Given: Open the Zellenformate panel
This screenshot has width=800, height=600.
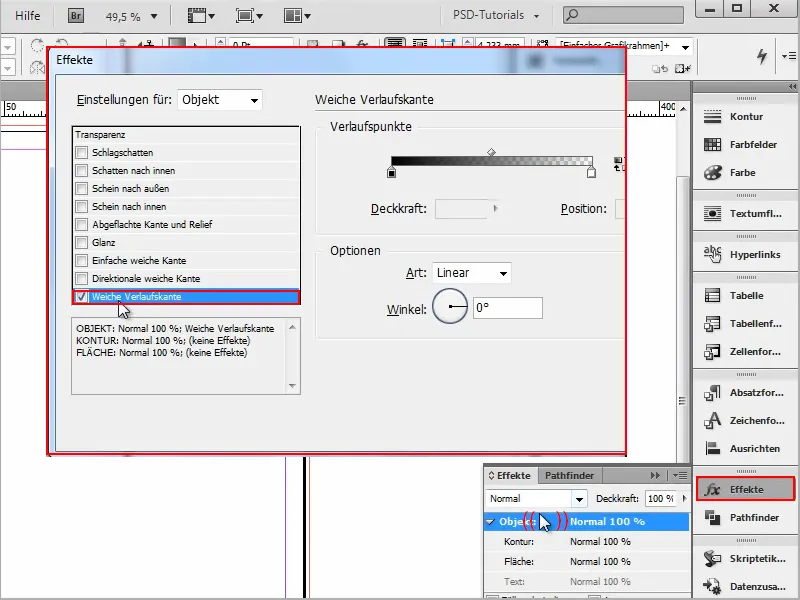Looking at the screenshot, I should point(745,352).
